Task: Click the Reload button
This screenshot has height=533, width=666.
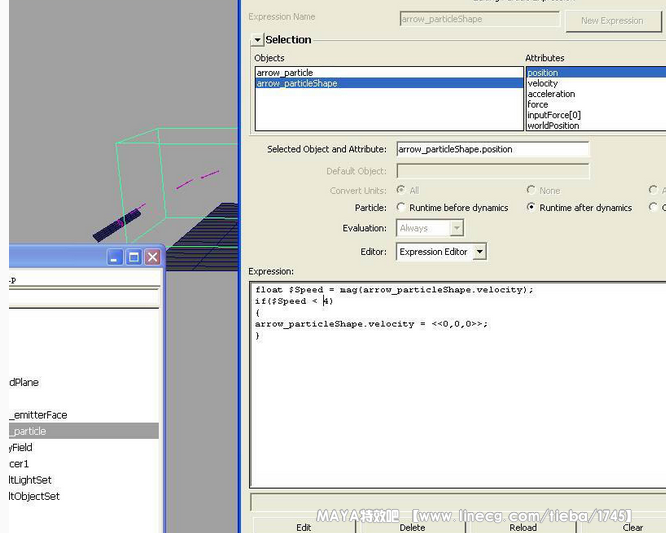Action: pyautogui.click(x=523, y=527)
